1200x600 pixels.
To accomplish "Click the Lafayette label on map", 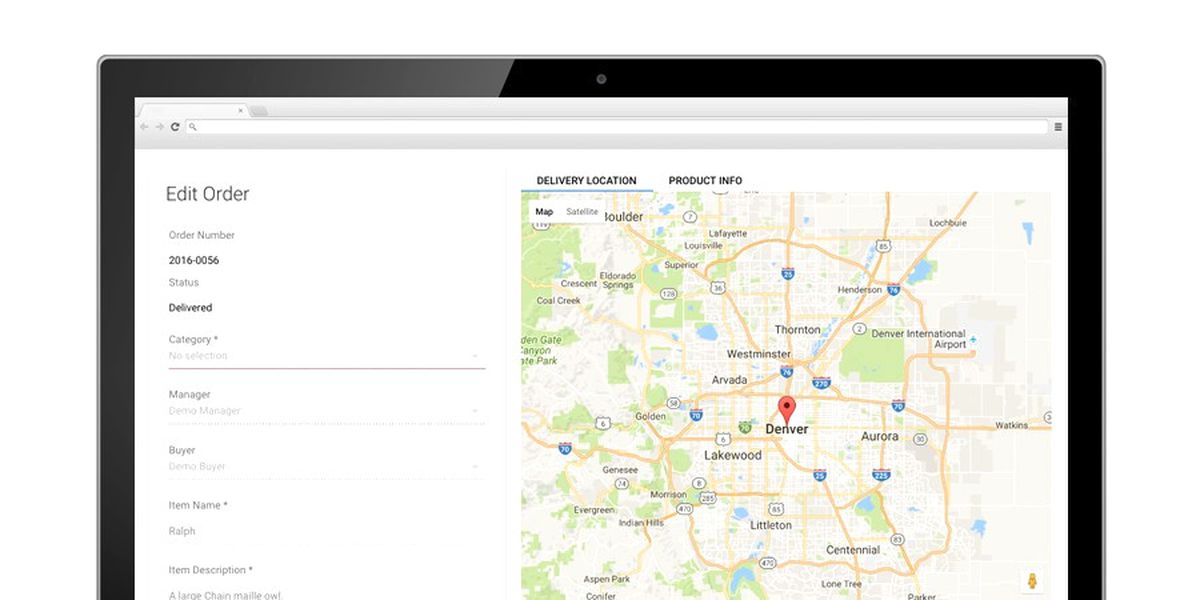I will coord(728,233).
